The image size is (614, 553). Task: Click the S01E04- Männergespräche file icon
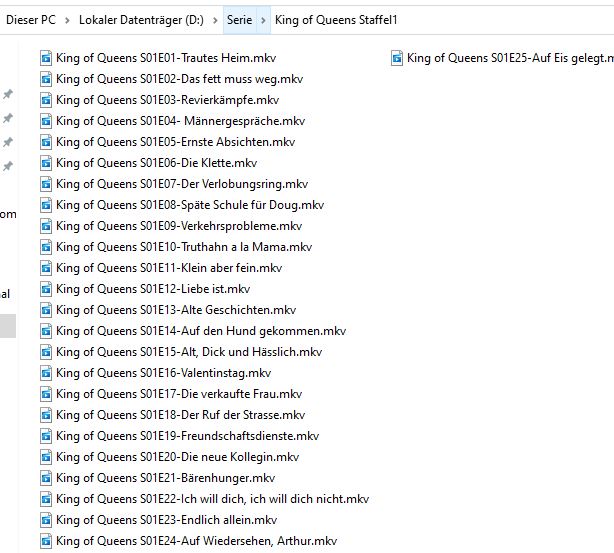46,121
